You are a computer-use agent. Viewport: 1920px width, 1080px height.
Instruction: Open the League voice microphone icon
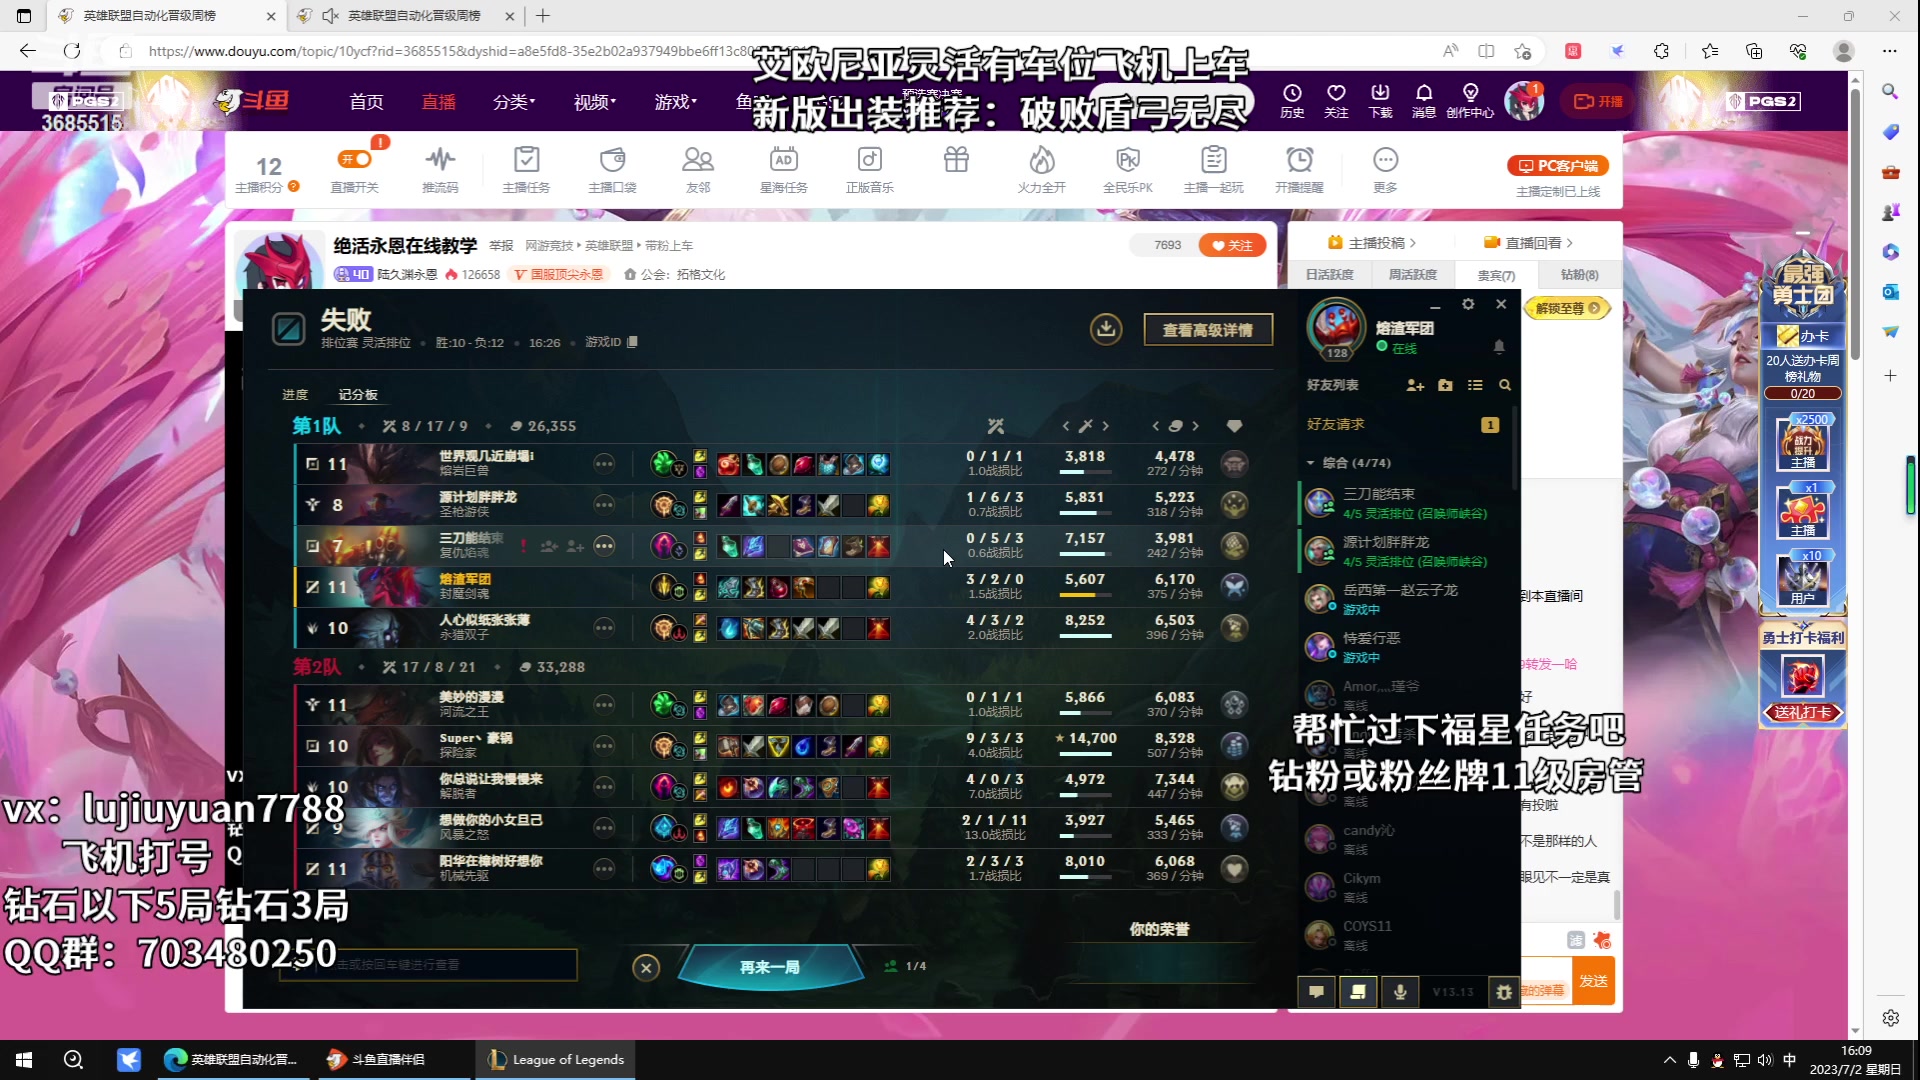tap(1400, 992)
